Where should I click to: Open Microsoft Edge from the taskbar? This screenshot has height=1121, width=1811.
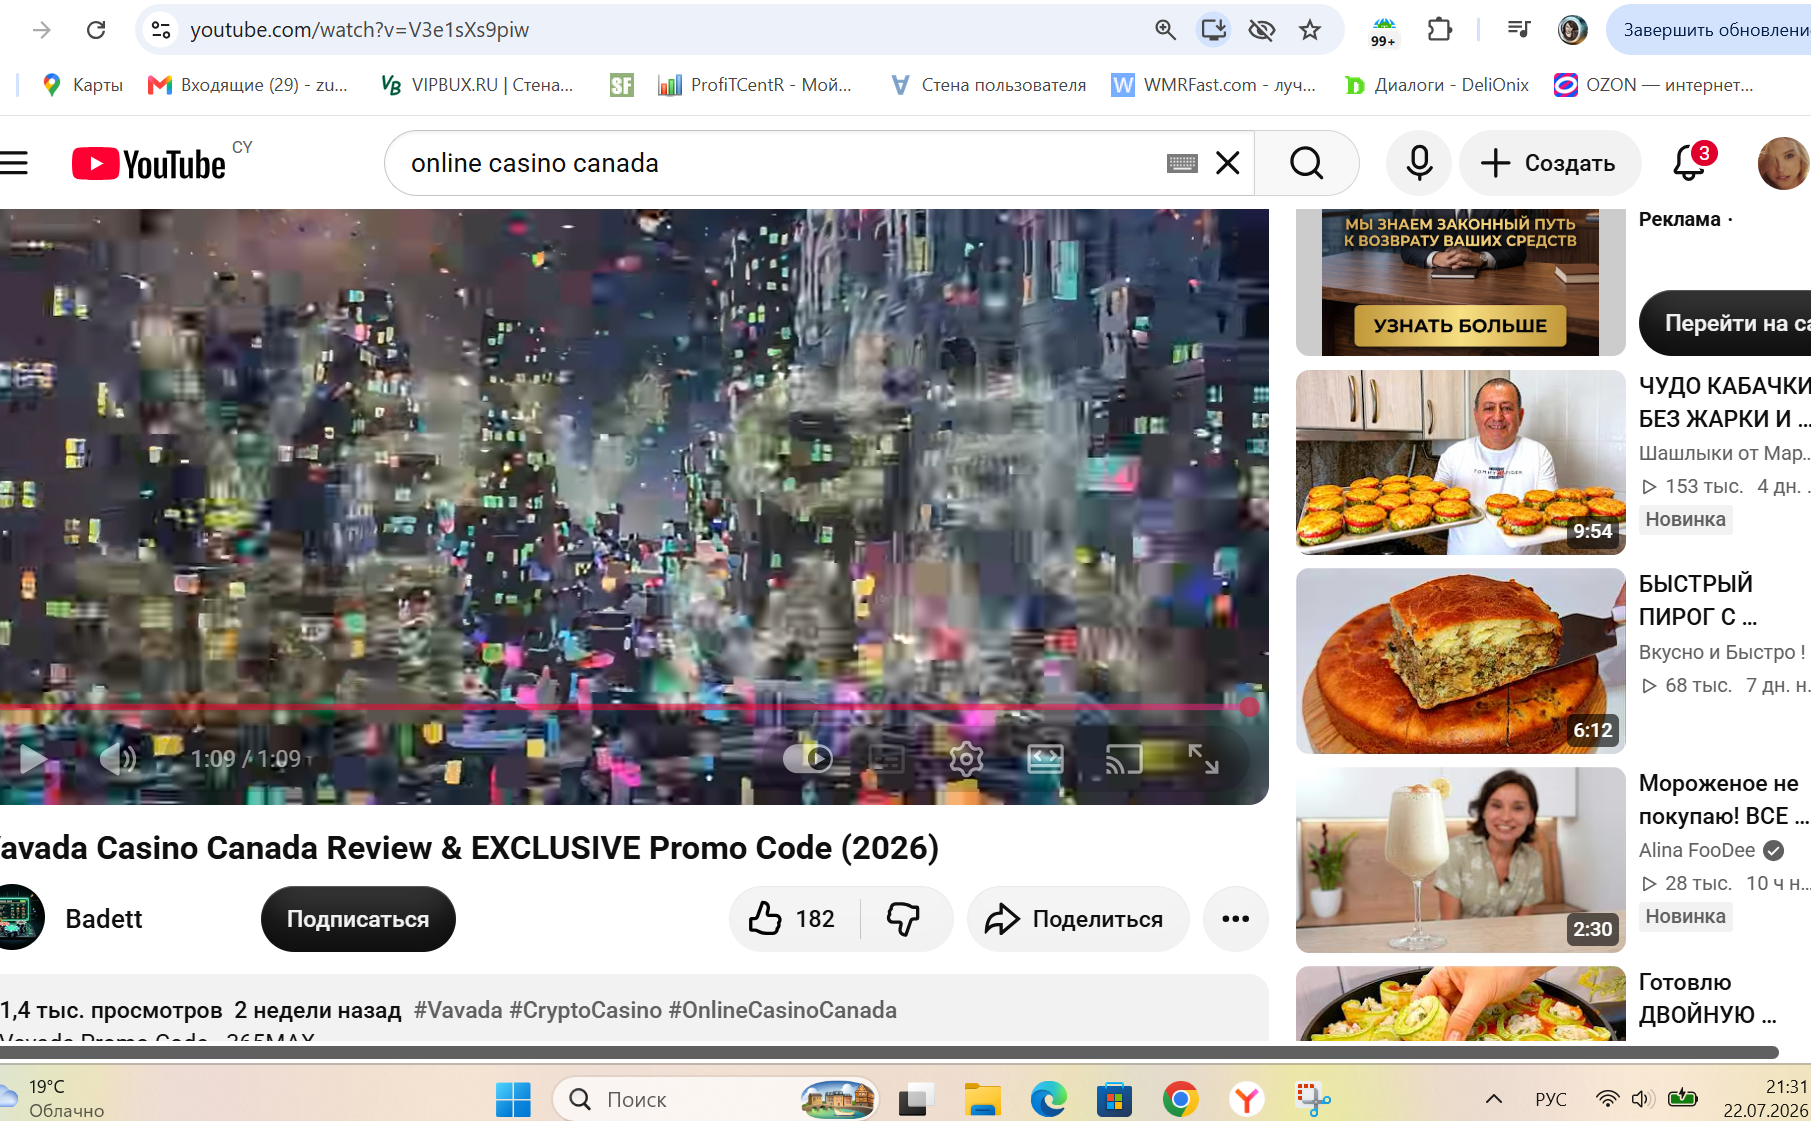tap(1049, 1100)
